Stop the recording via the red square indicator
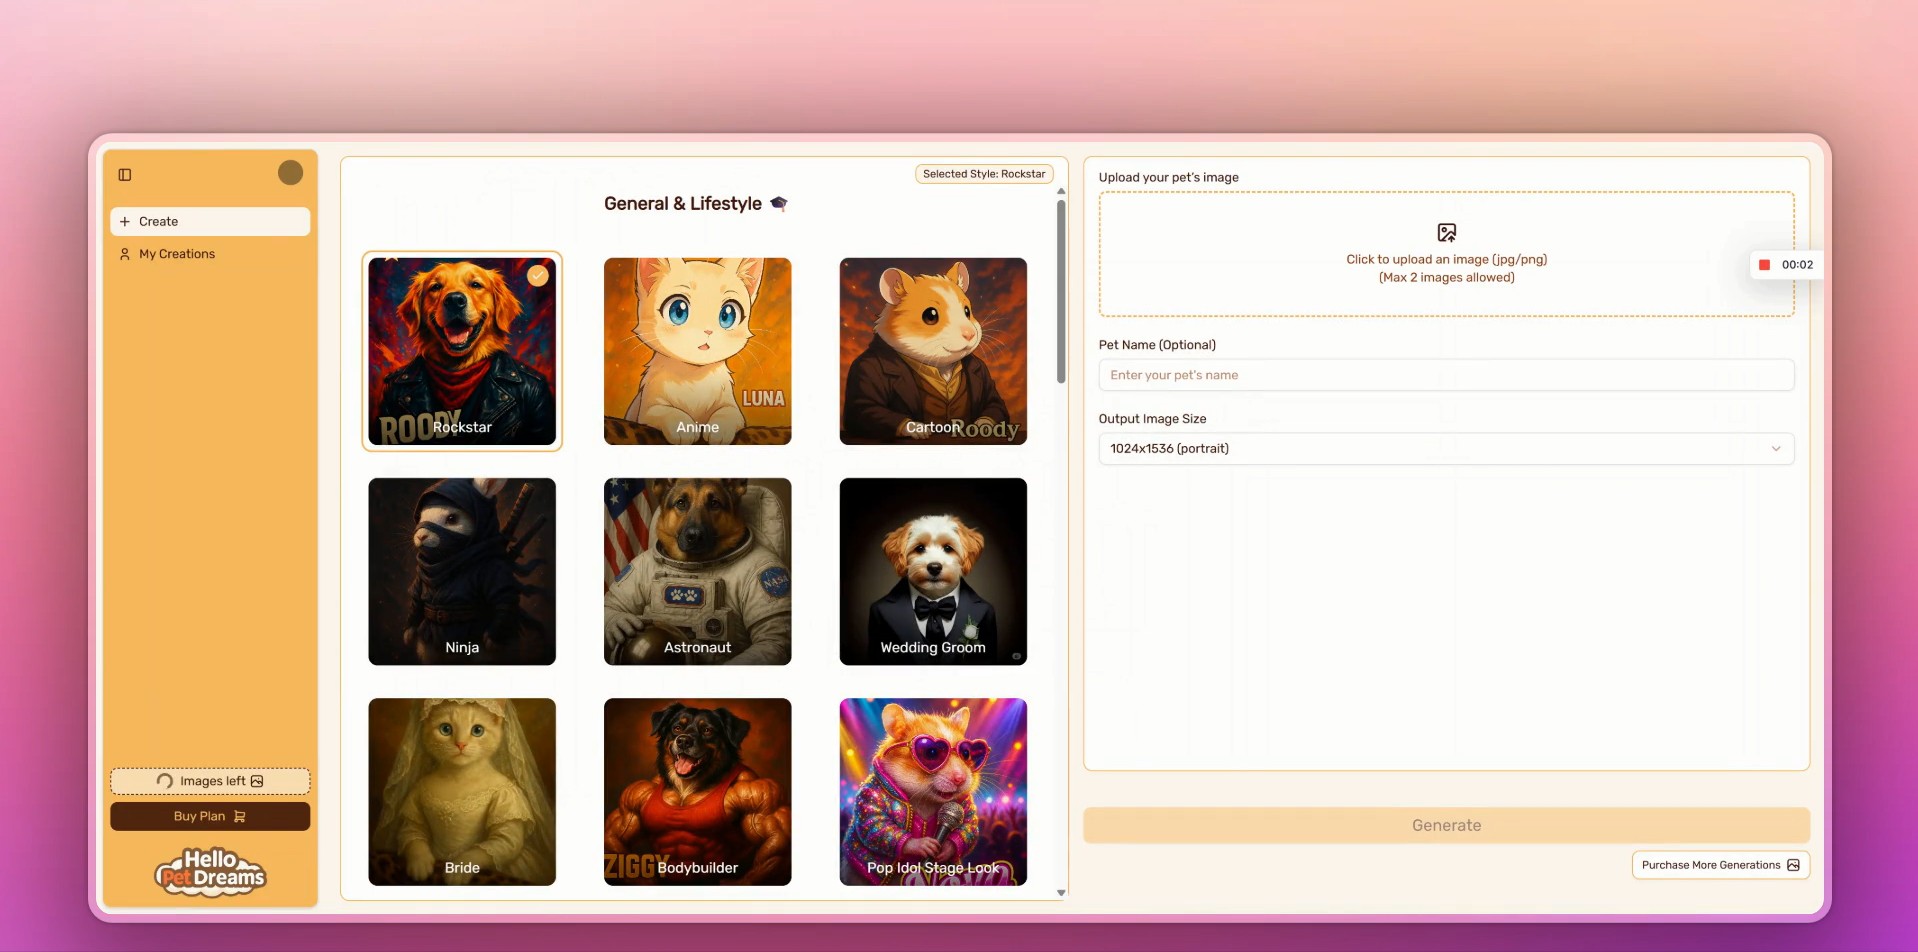 [1765, 265]
